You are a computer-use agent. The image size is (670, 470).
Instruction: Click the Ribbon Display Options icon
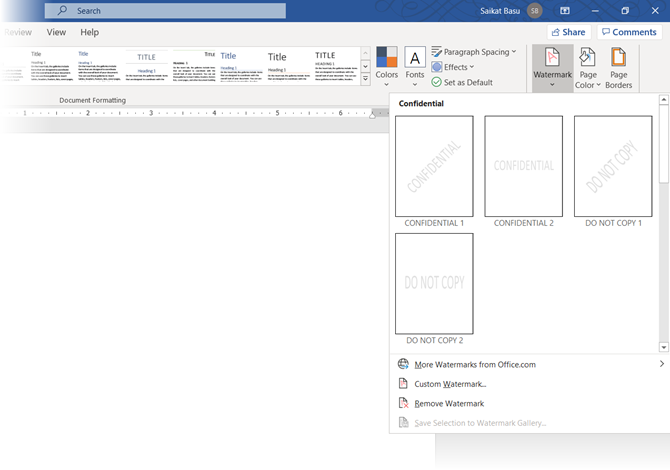coord(565,11)
